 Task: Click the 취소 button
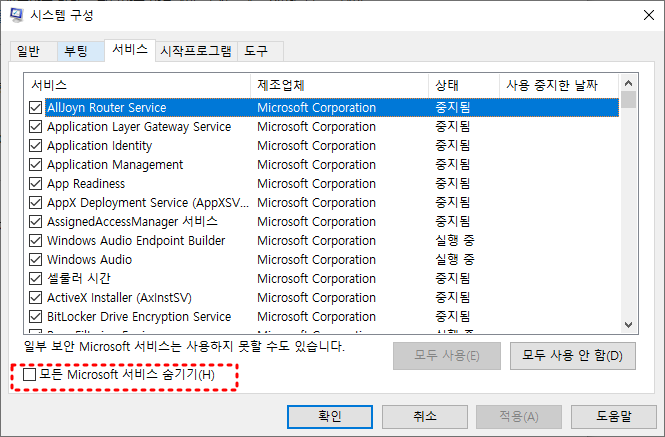point(425,416)
